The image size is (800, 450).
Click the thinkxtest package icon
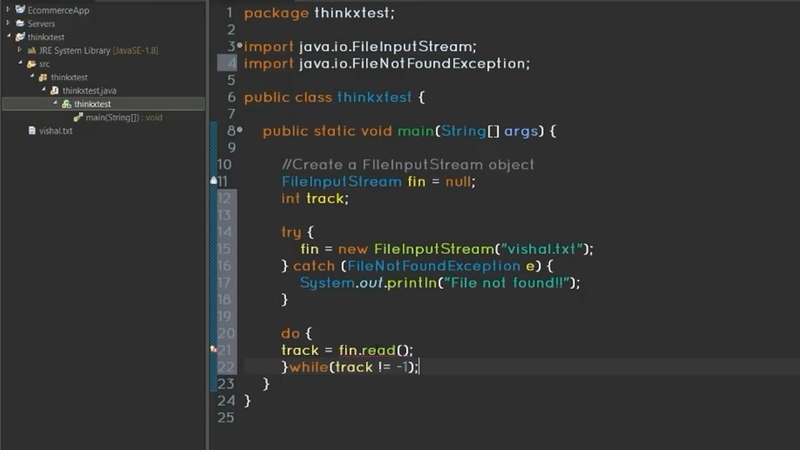point(43,77)
